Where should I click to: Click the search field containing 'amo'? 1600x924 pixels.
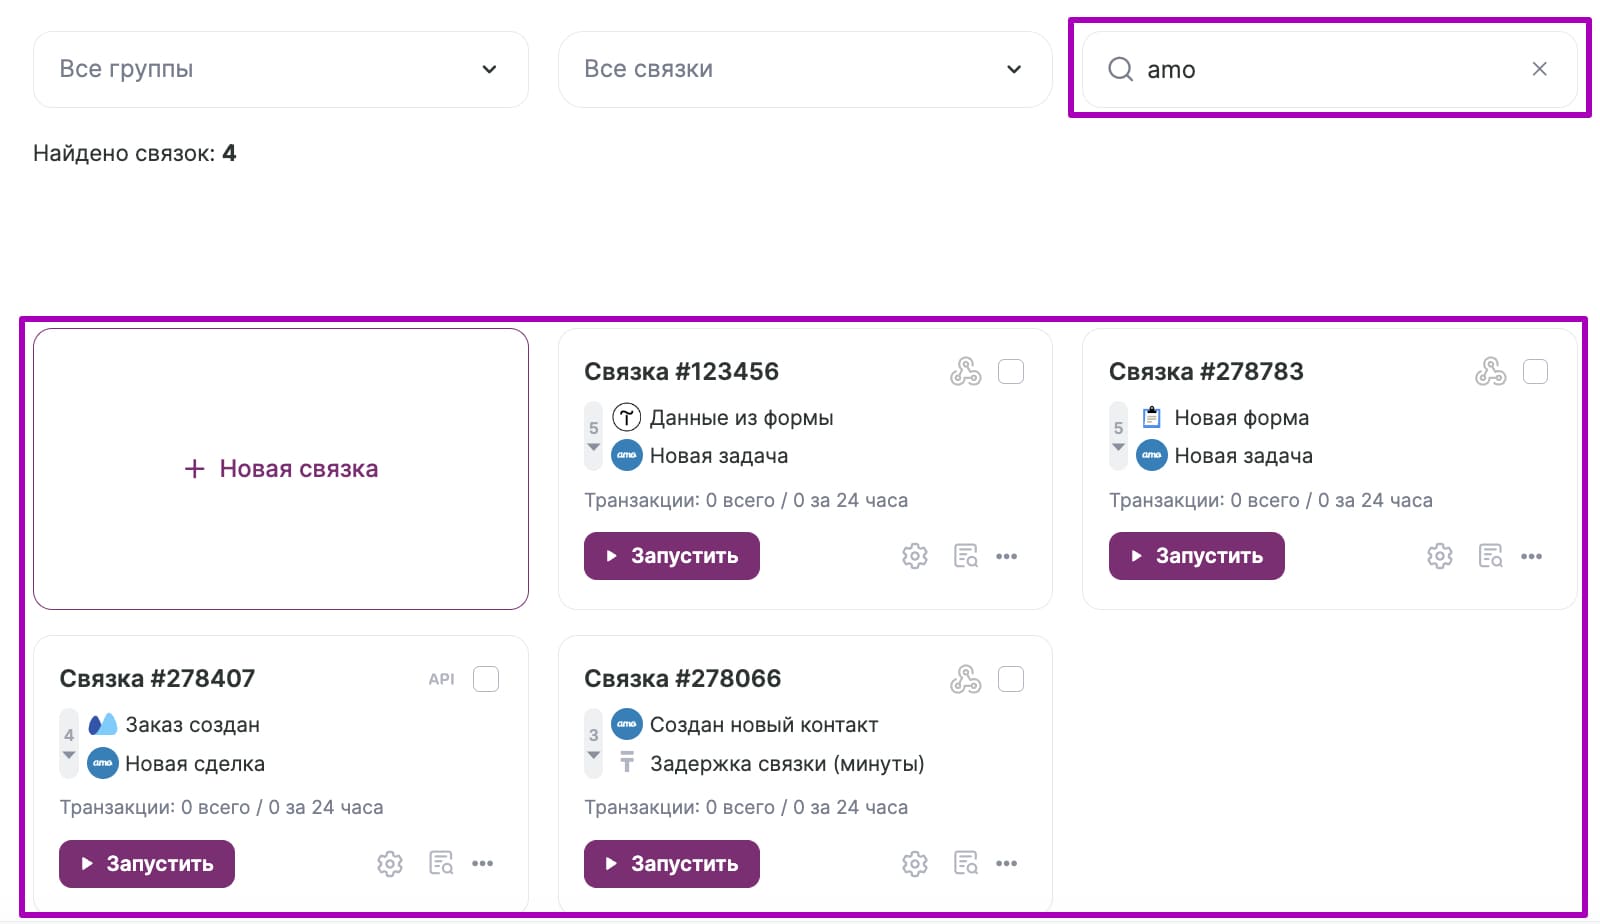[1329, 69]
